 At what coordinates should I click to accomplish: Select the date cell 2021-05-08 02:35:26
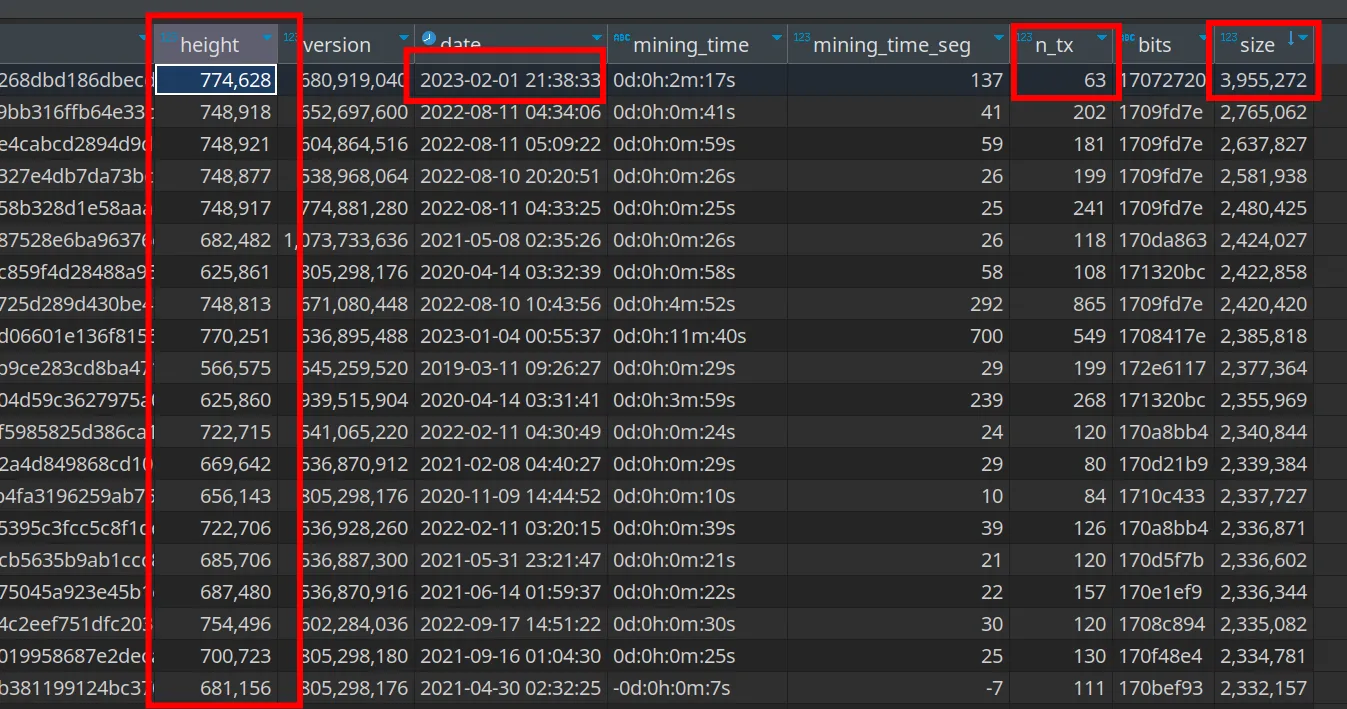[510, 240]
